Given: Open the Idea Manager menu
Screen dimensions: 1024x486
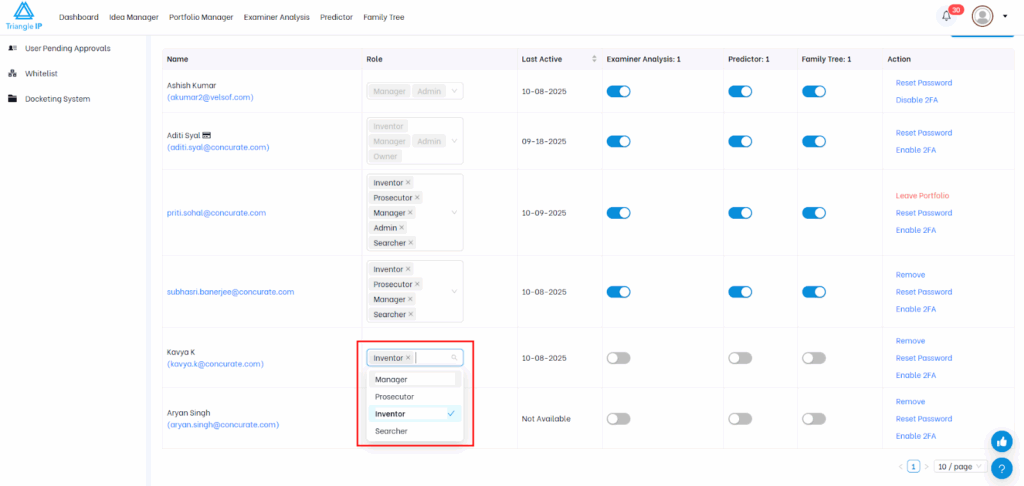Looking at the screenshot, I should tap(134, 17).
